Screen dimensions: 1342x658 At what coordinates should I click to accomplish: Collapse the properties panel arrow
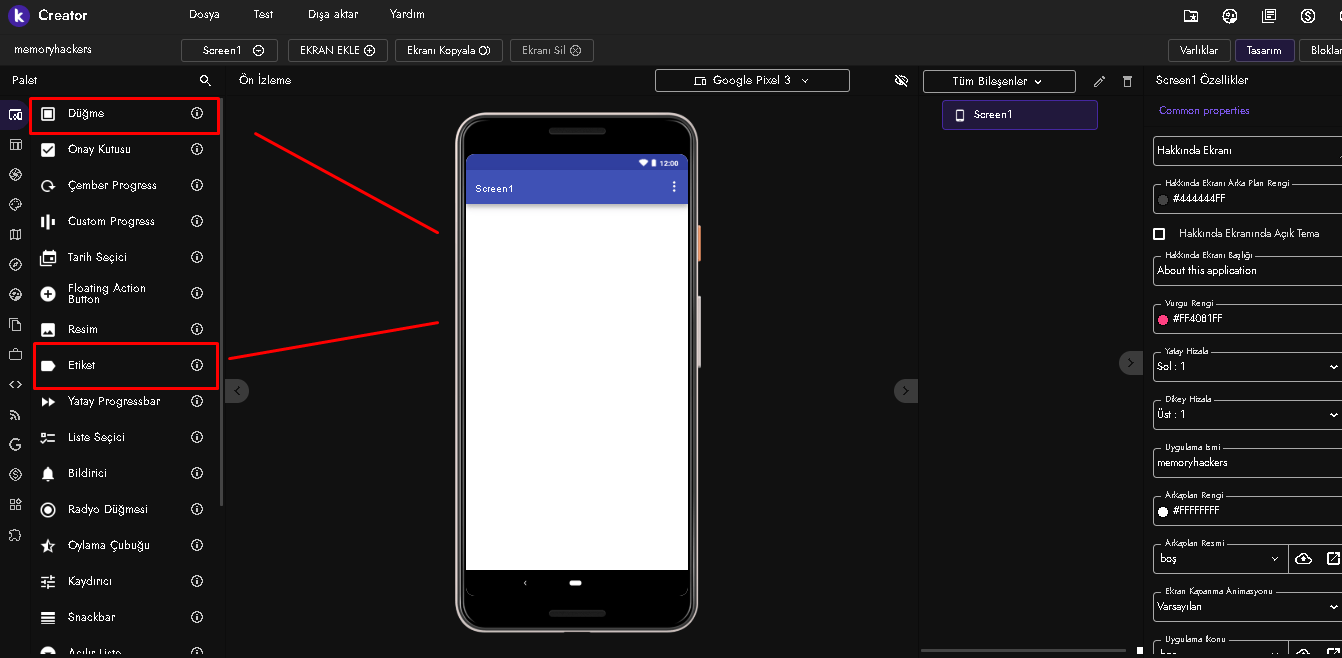click(x=1130, y=363)
